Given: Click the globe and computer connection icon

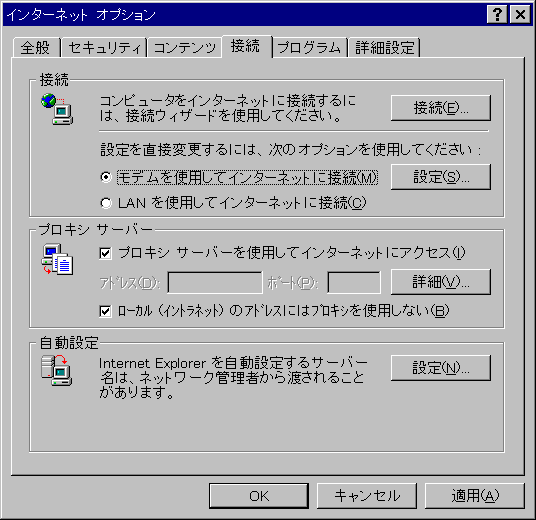Looking at the screenshot, I should coord(57,109).
